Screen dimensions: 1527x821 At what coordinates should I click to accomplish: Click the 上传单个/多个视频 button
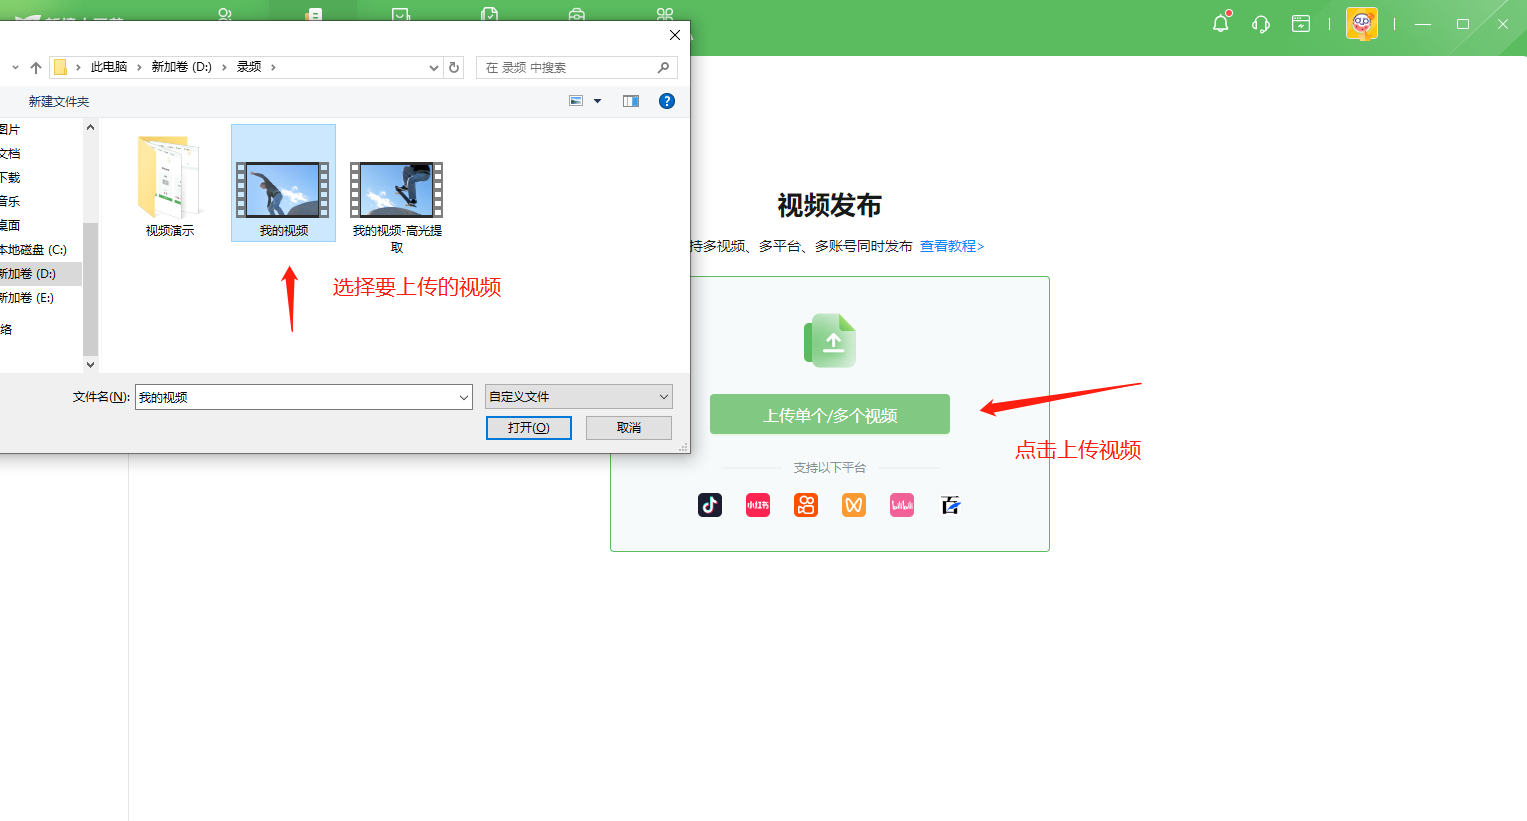830,414
